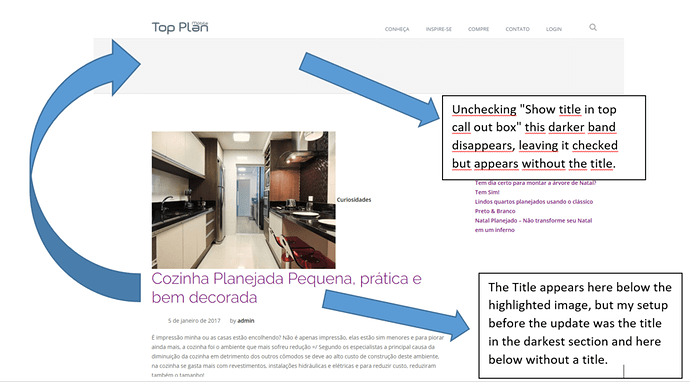Open the CONTATO menu item

tap(517, 29)
